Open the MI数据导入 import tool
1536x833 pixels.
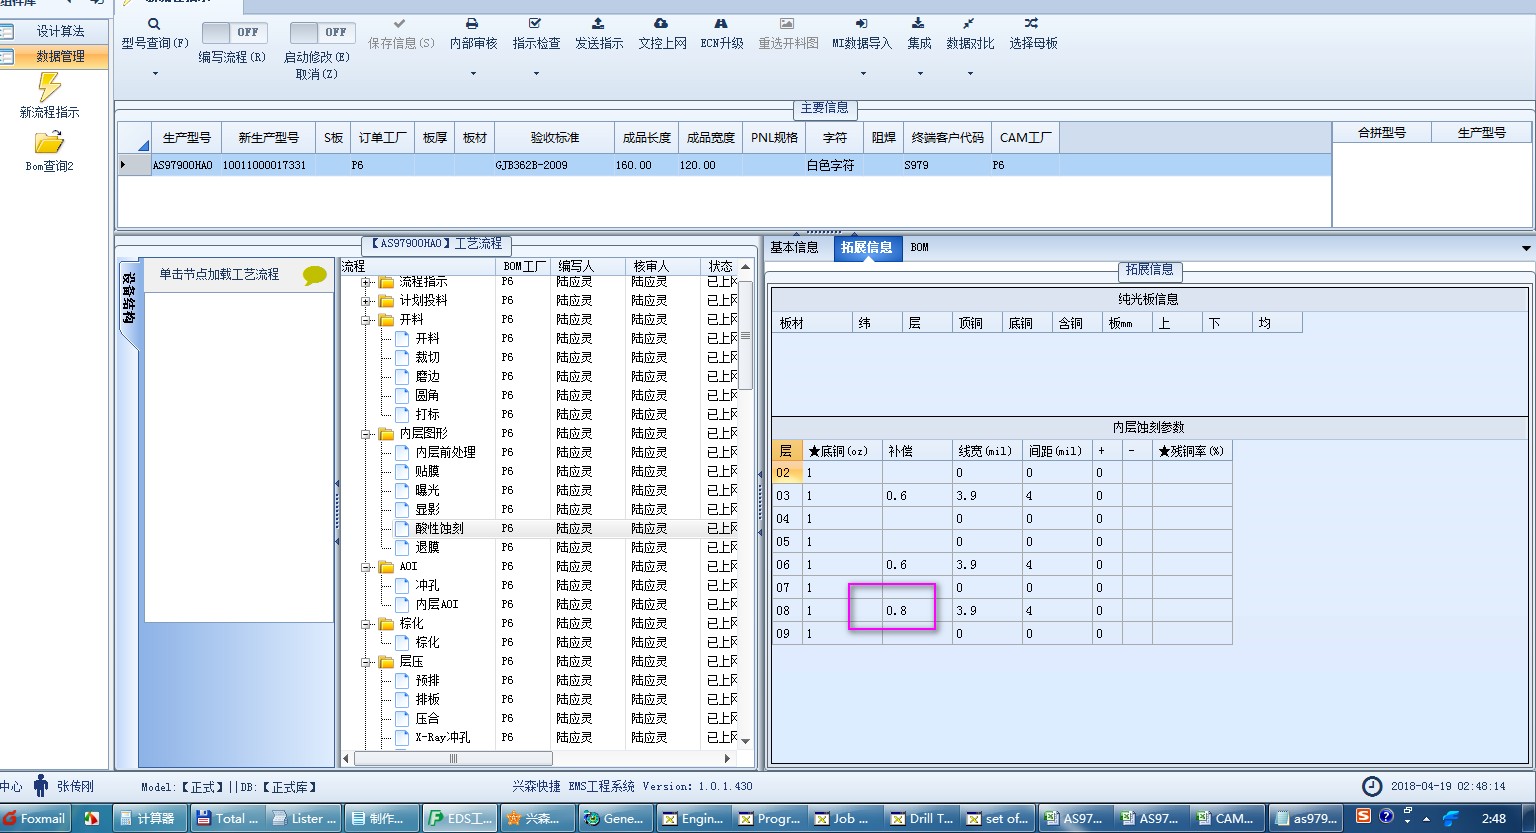tap(861, 34)
